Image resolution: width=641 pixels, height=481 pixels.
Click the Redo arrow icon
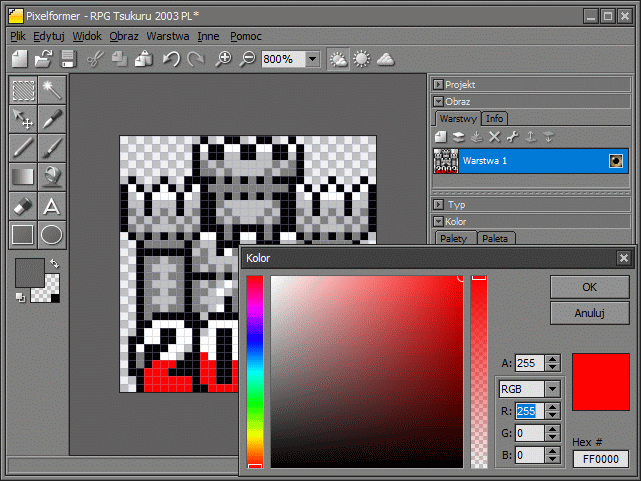click(x=196, y=59)
